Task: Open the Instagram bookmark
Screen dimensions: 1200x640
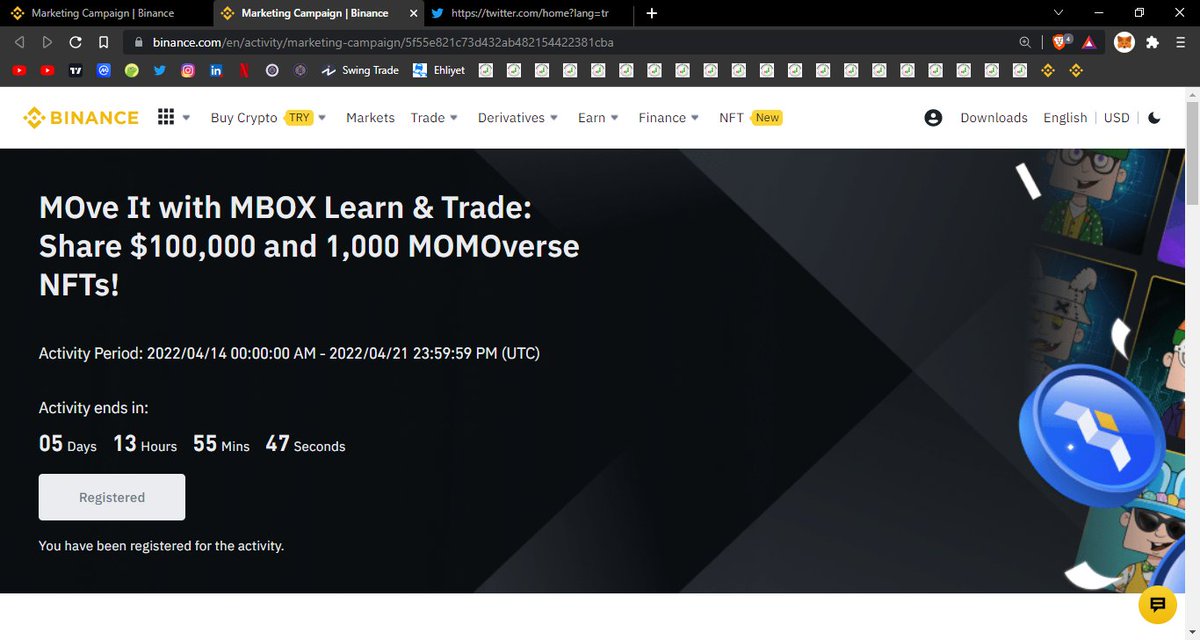Action: coord(187,70)
